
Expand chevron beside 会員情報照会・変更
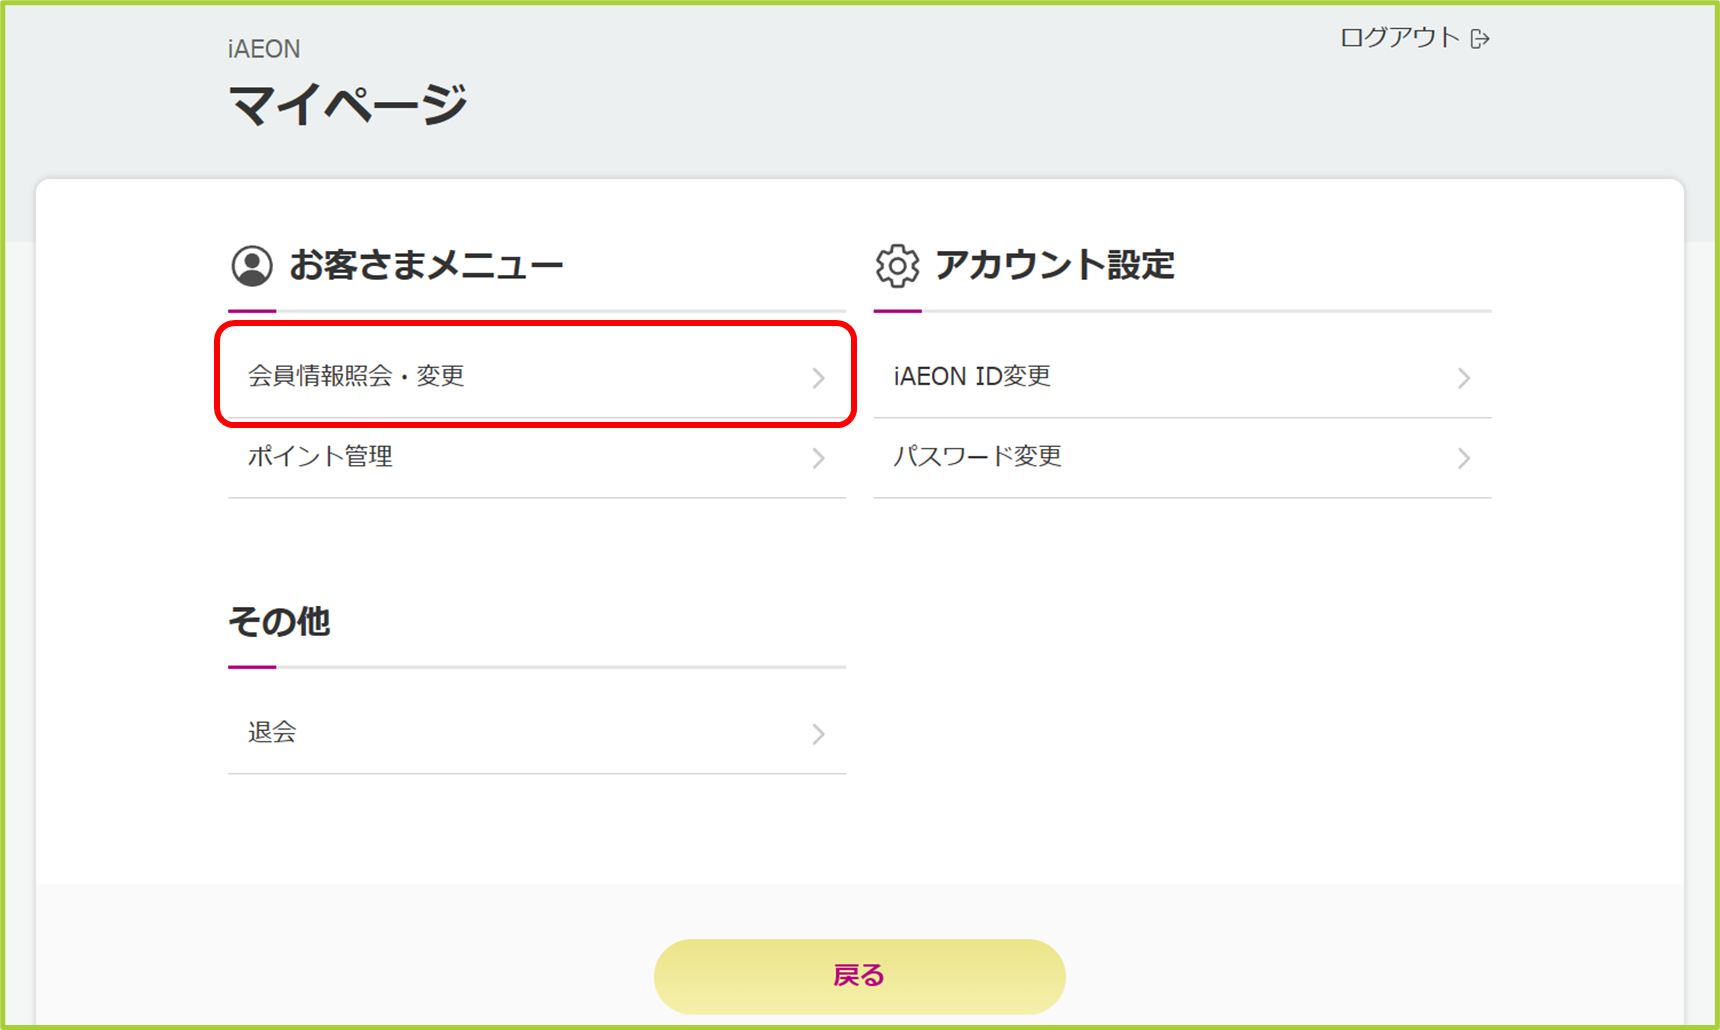click(818, 378)
